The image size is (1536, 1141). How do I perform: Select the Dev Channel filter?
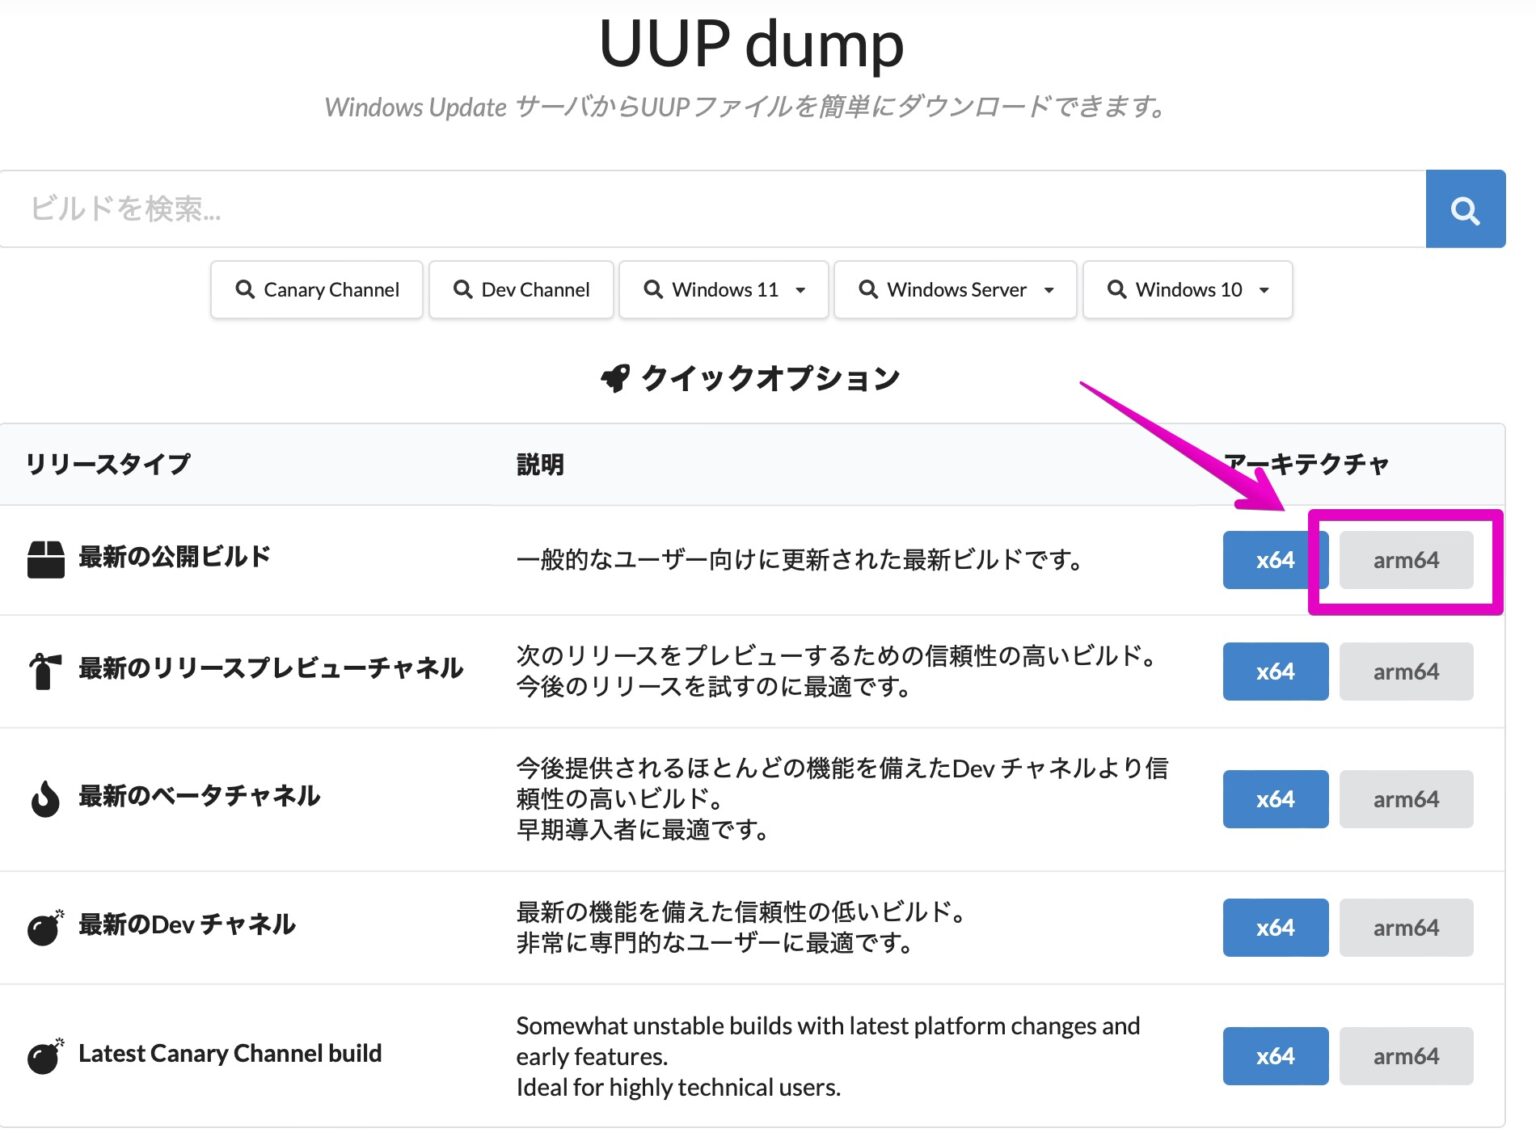pyautogui.click(x=521, y=290)
